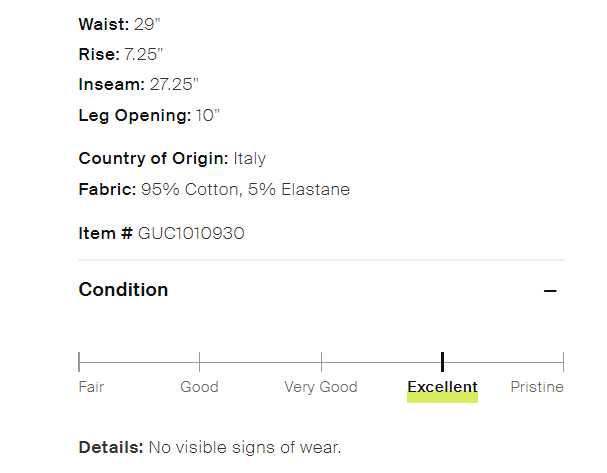Click the Very Good tick on the scale
Image resolution: width=607 pixels, height=473 pixels.
(321, 361)
